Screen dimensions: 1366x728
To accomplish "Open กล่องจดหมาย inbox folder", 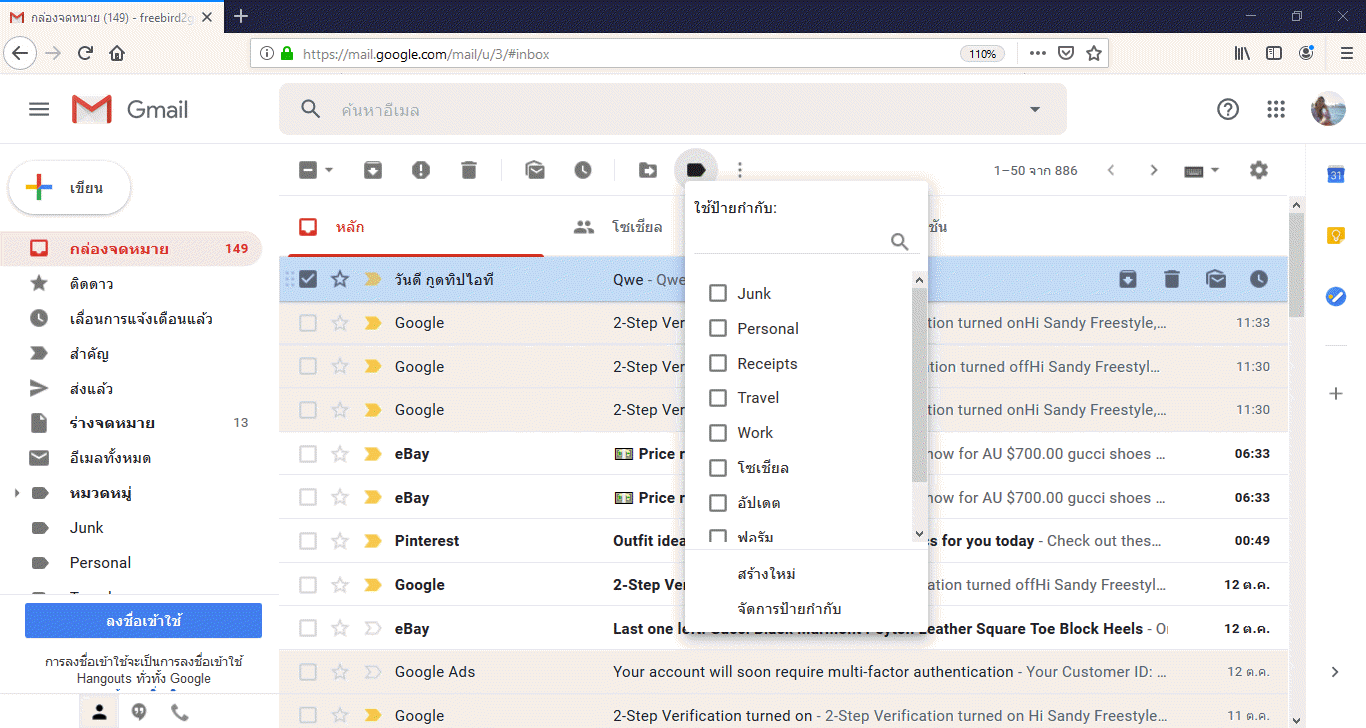I will [x=131, y=249].
